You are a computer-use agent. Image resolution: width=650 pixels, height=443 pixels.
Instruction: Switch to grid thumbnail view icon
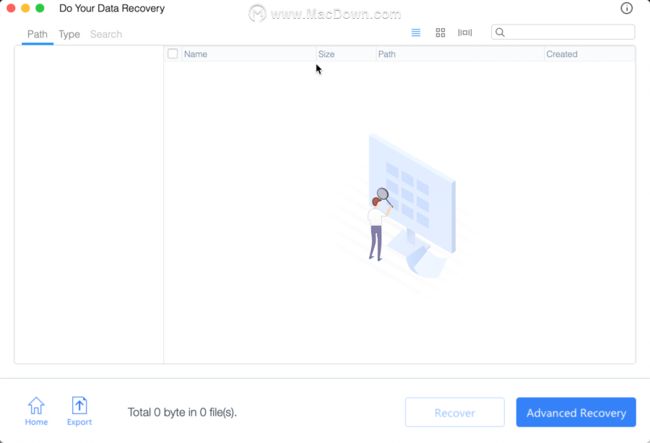[440, 32]
